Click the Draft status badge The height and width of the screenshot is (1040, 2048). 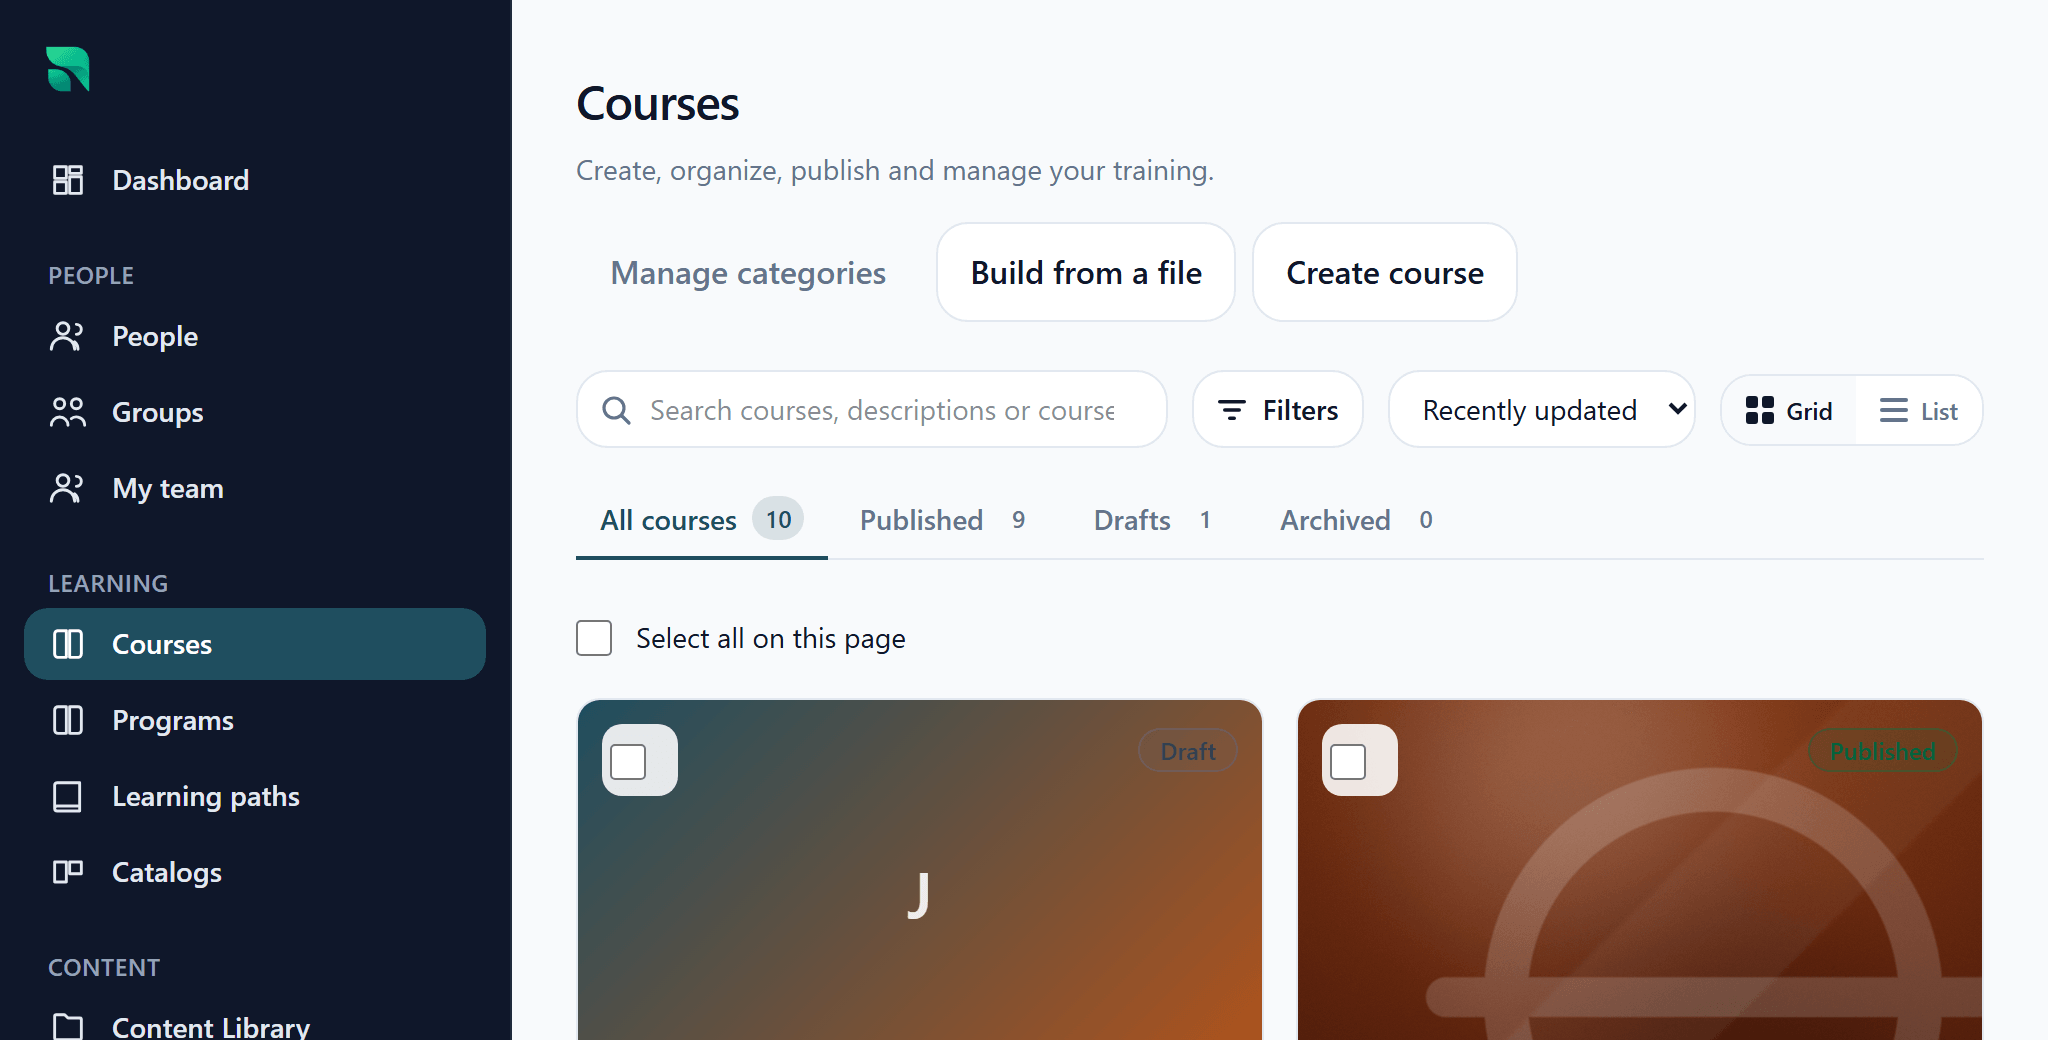(x=1188, y=751)
